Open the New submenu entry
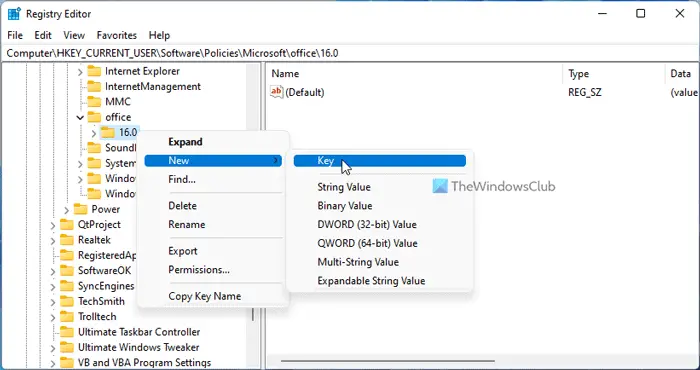700x370 pixels. (x=213, y=161)
